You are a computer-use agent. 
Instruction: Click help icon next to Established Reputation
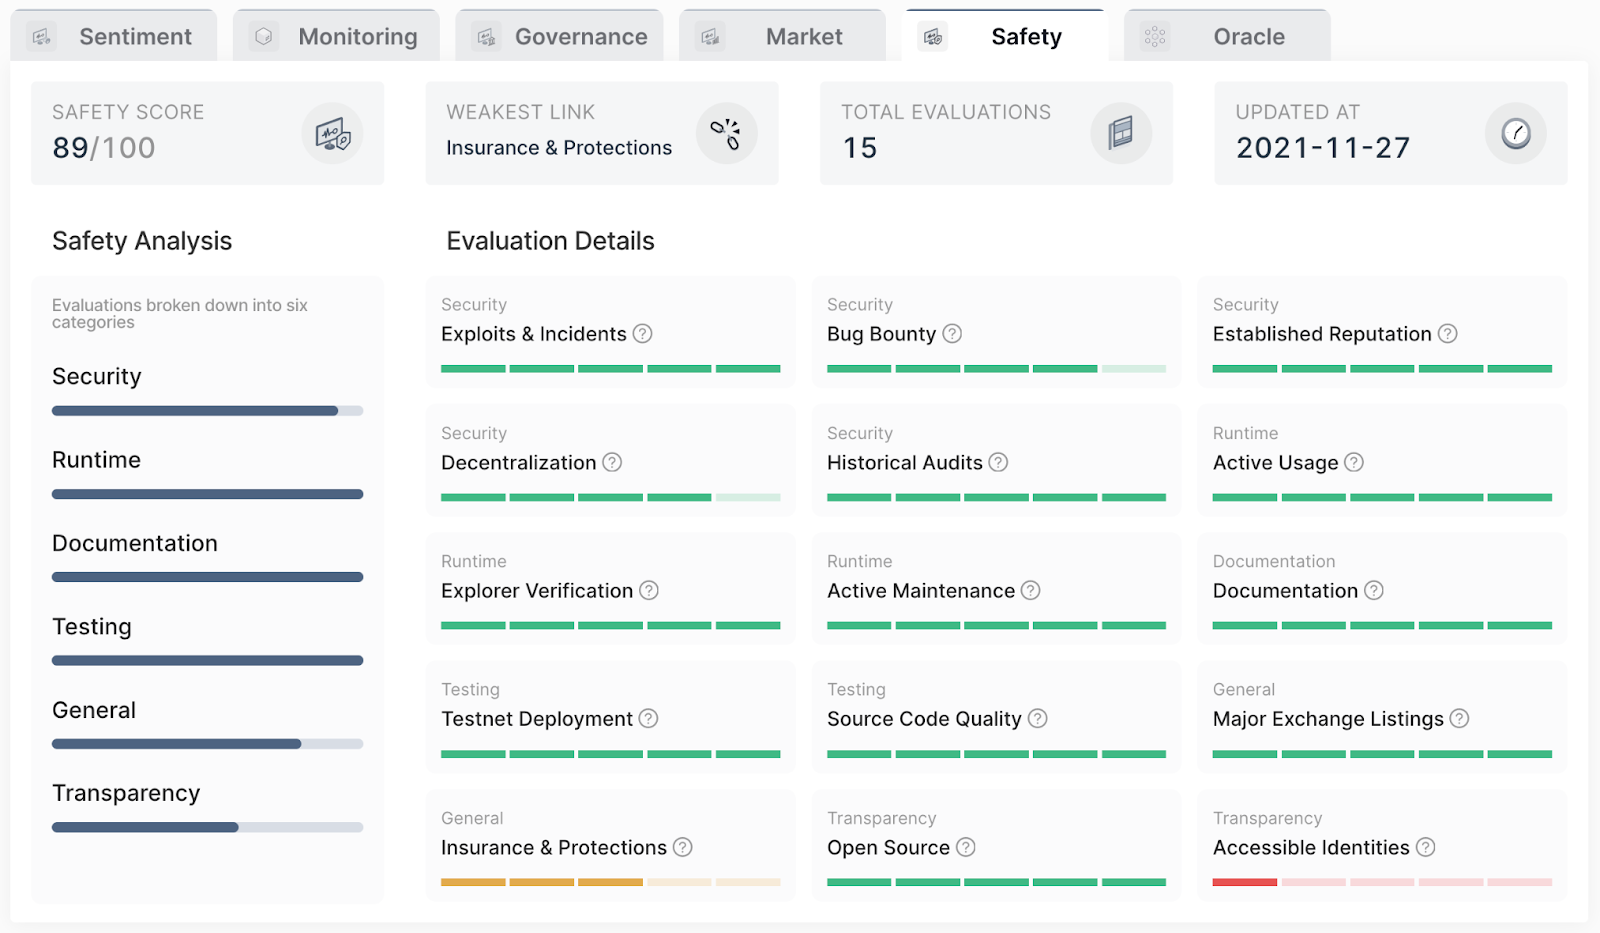pos(1447,334)
